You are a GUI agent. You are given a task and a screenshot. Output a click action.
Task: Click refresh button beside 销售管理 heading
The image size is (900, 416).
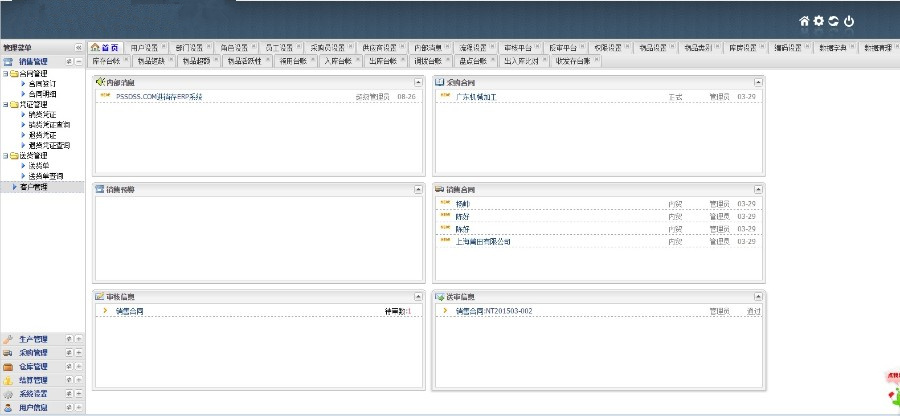tap(69, 61)
